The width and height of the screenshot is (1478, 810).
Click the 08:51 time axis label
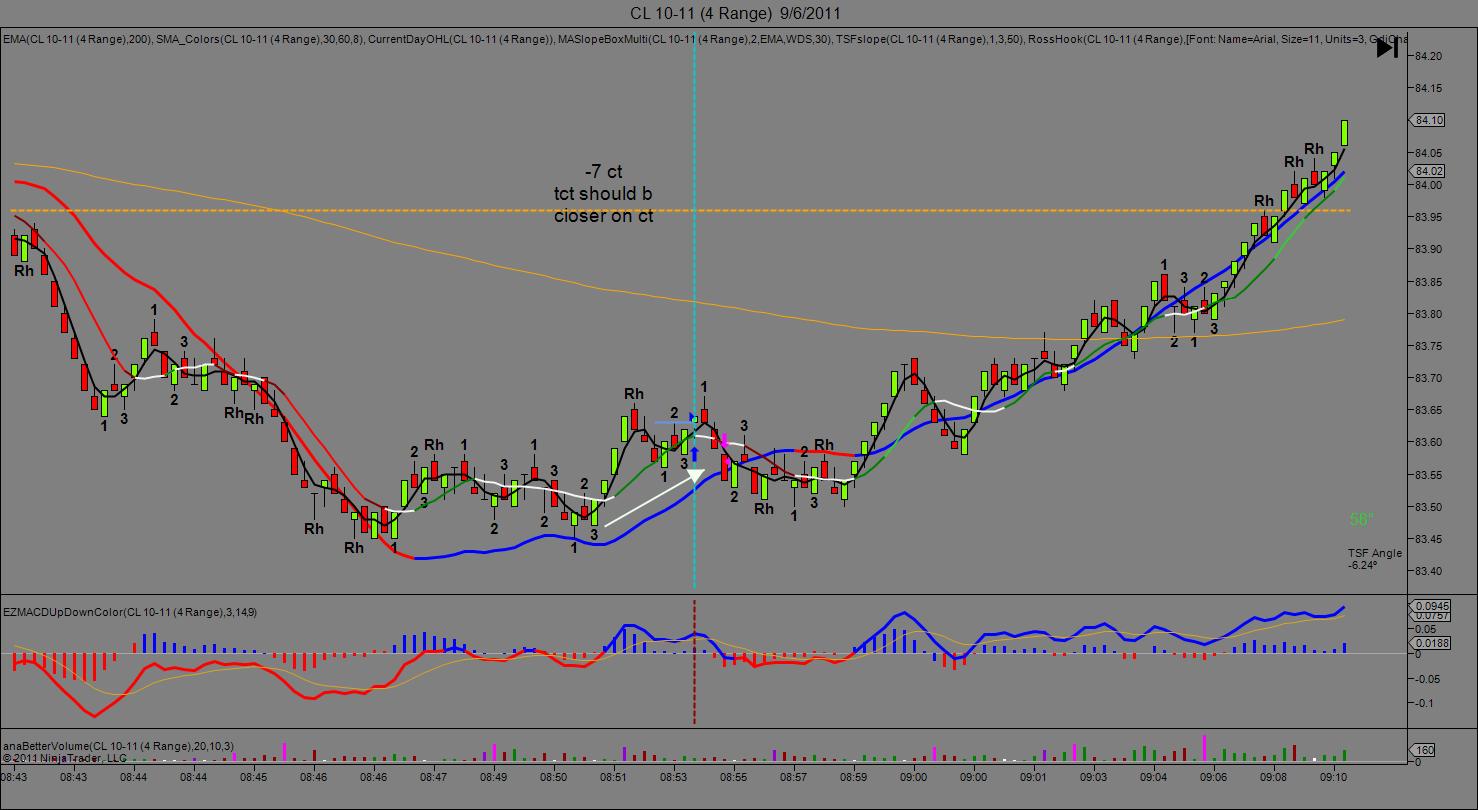[x=613, y=776]
